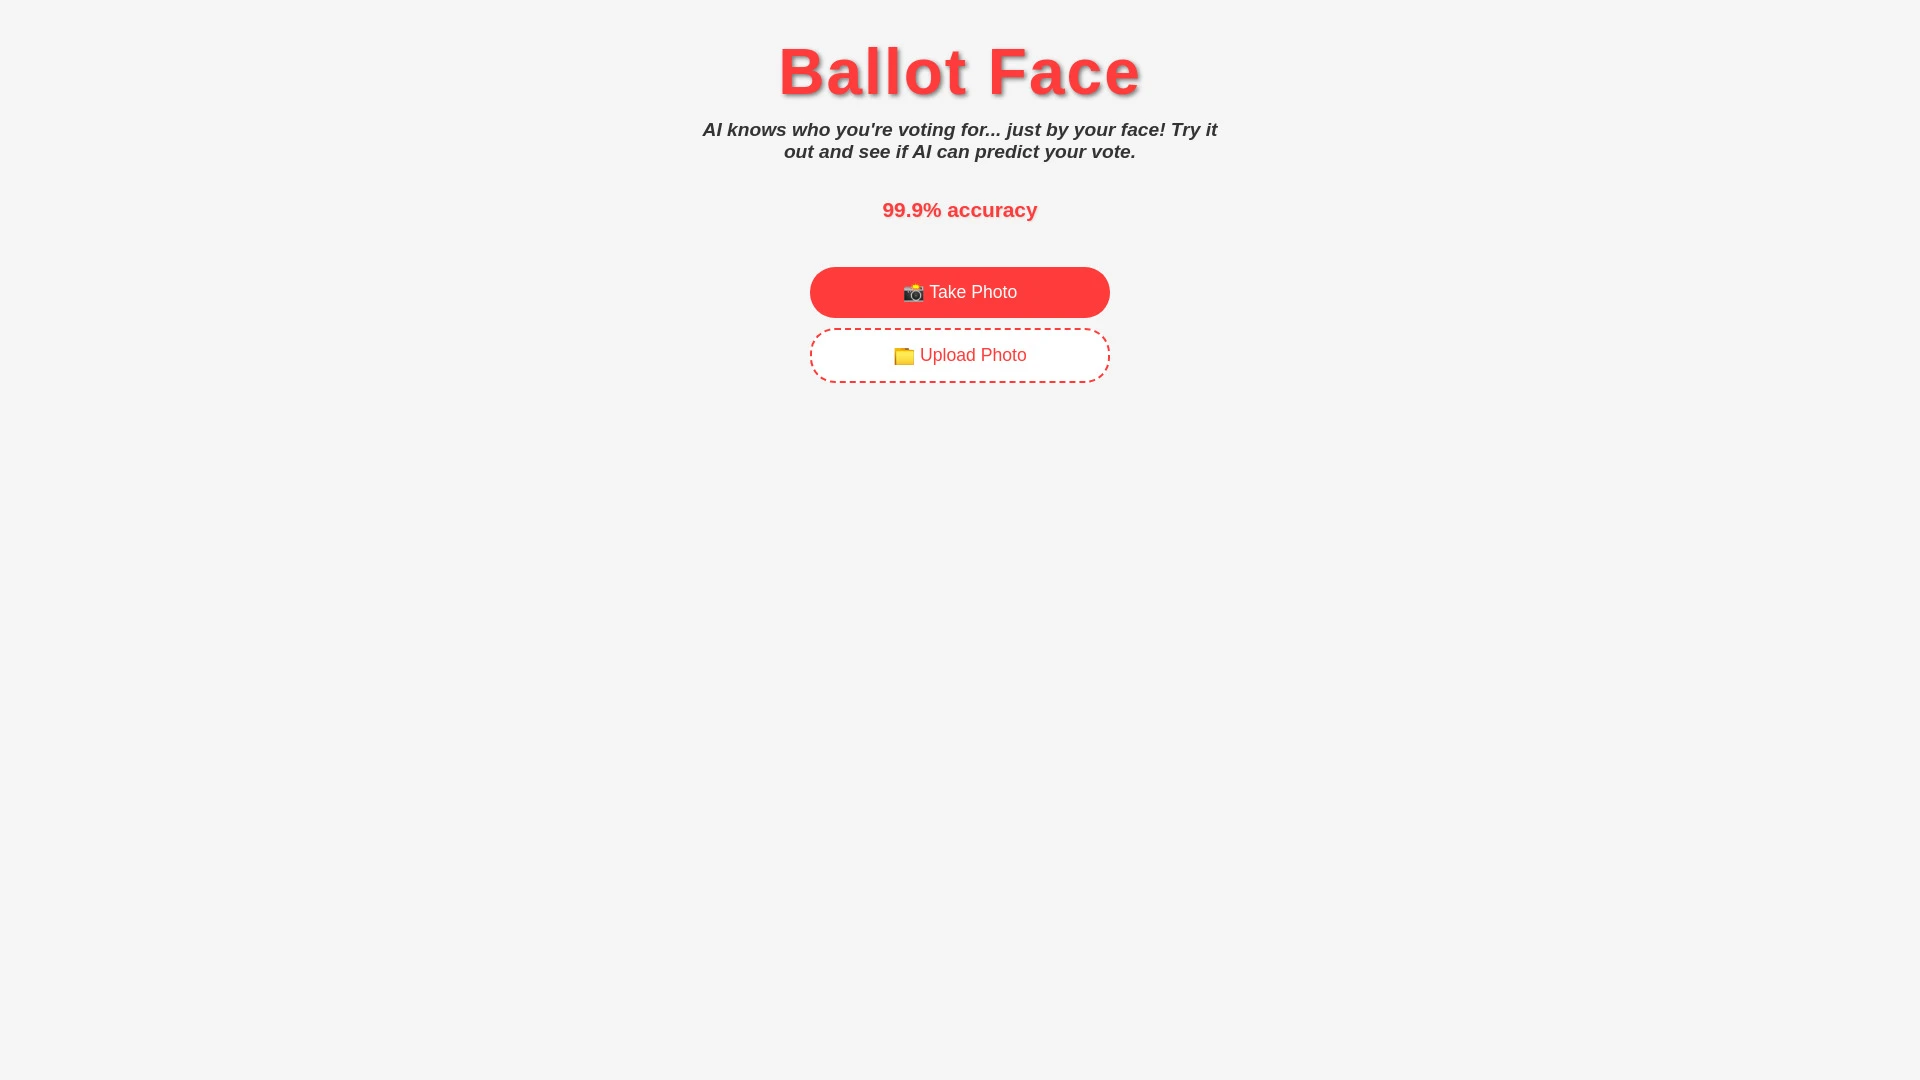Click the Ballot Face title
The width and height of the screenshot is (1920, 1080).
click(x=959, y=71)
